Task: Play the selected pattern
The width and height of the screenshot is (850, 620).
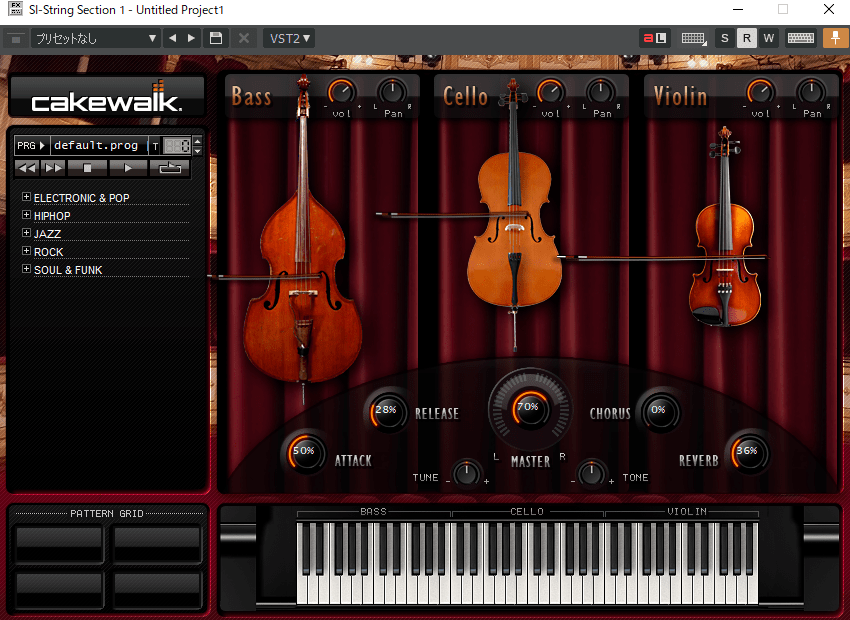Action: coord(128,168)
